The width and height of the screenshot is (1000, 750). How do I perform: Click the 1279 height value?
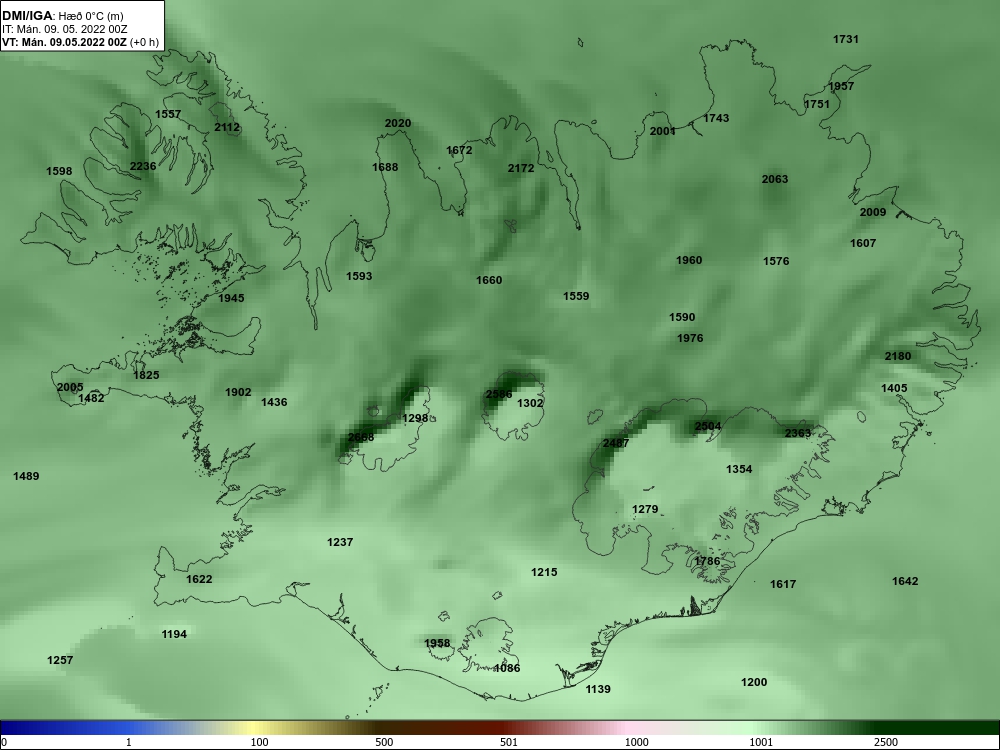pyautogui.click(x=645, y=509)
